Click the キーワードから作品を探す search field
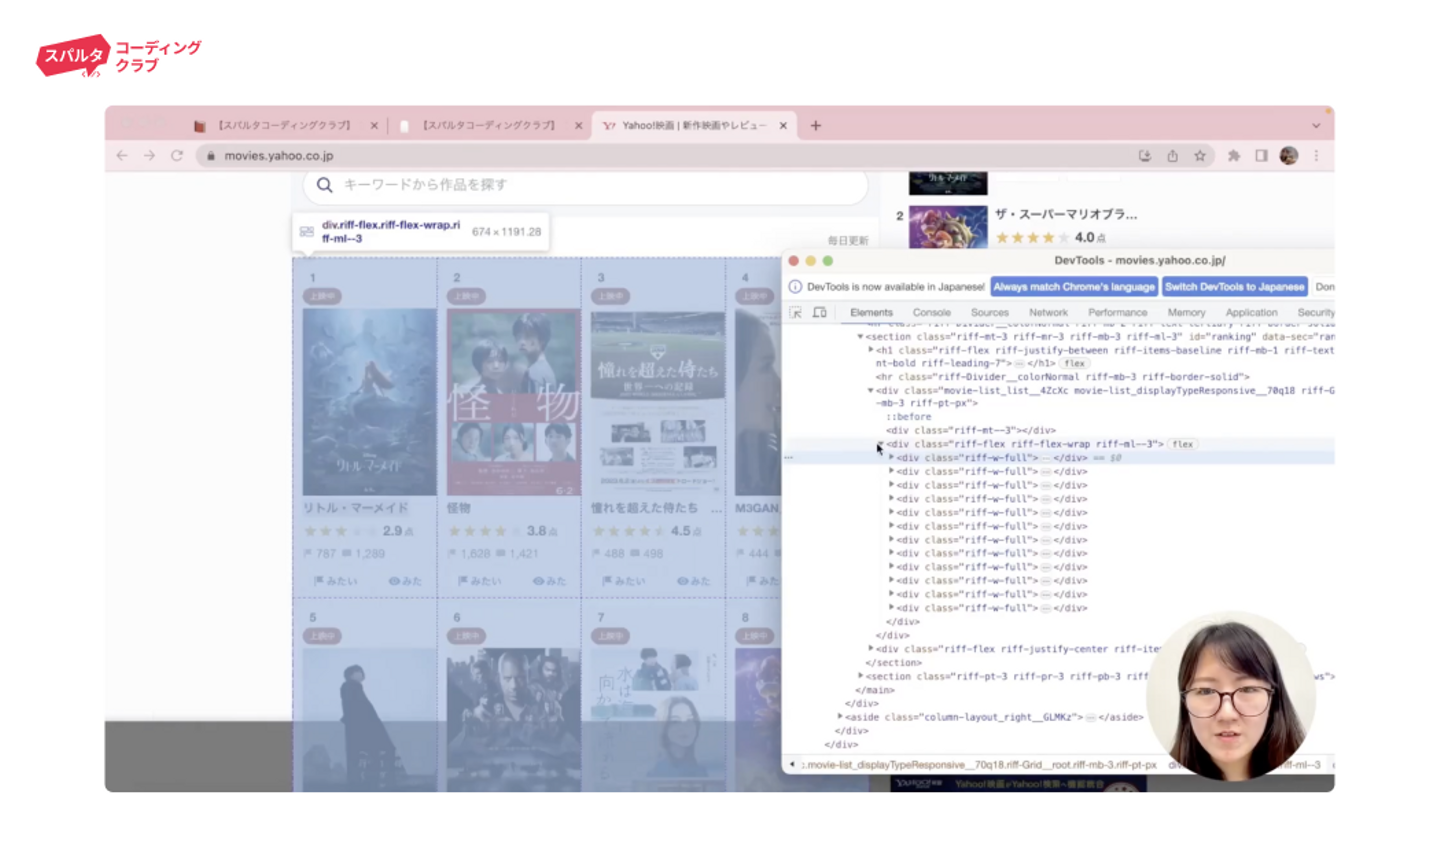 (x=585, y=185)
